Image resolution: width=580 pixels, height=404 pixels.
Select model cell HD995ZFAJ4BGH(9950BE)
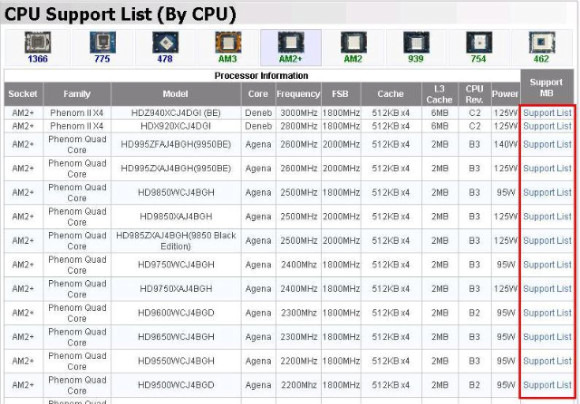click(x=176, y=144)
